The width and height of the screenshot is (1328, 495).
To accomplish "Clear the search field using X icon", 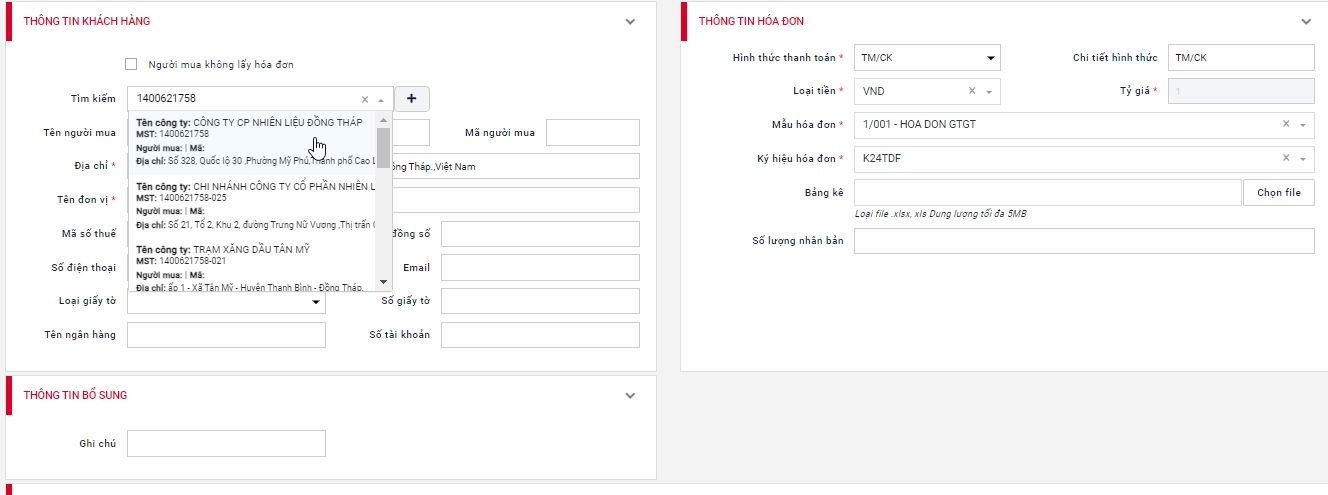I will coord(365,99).
